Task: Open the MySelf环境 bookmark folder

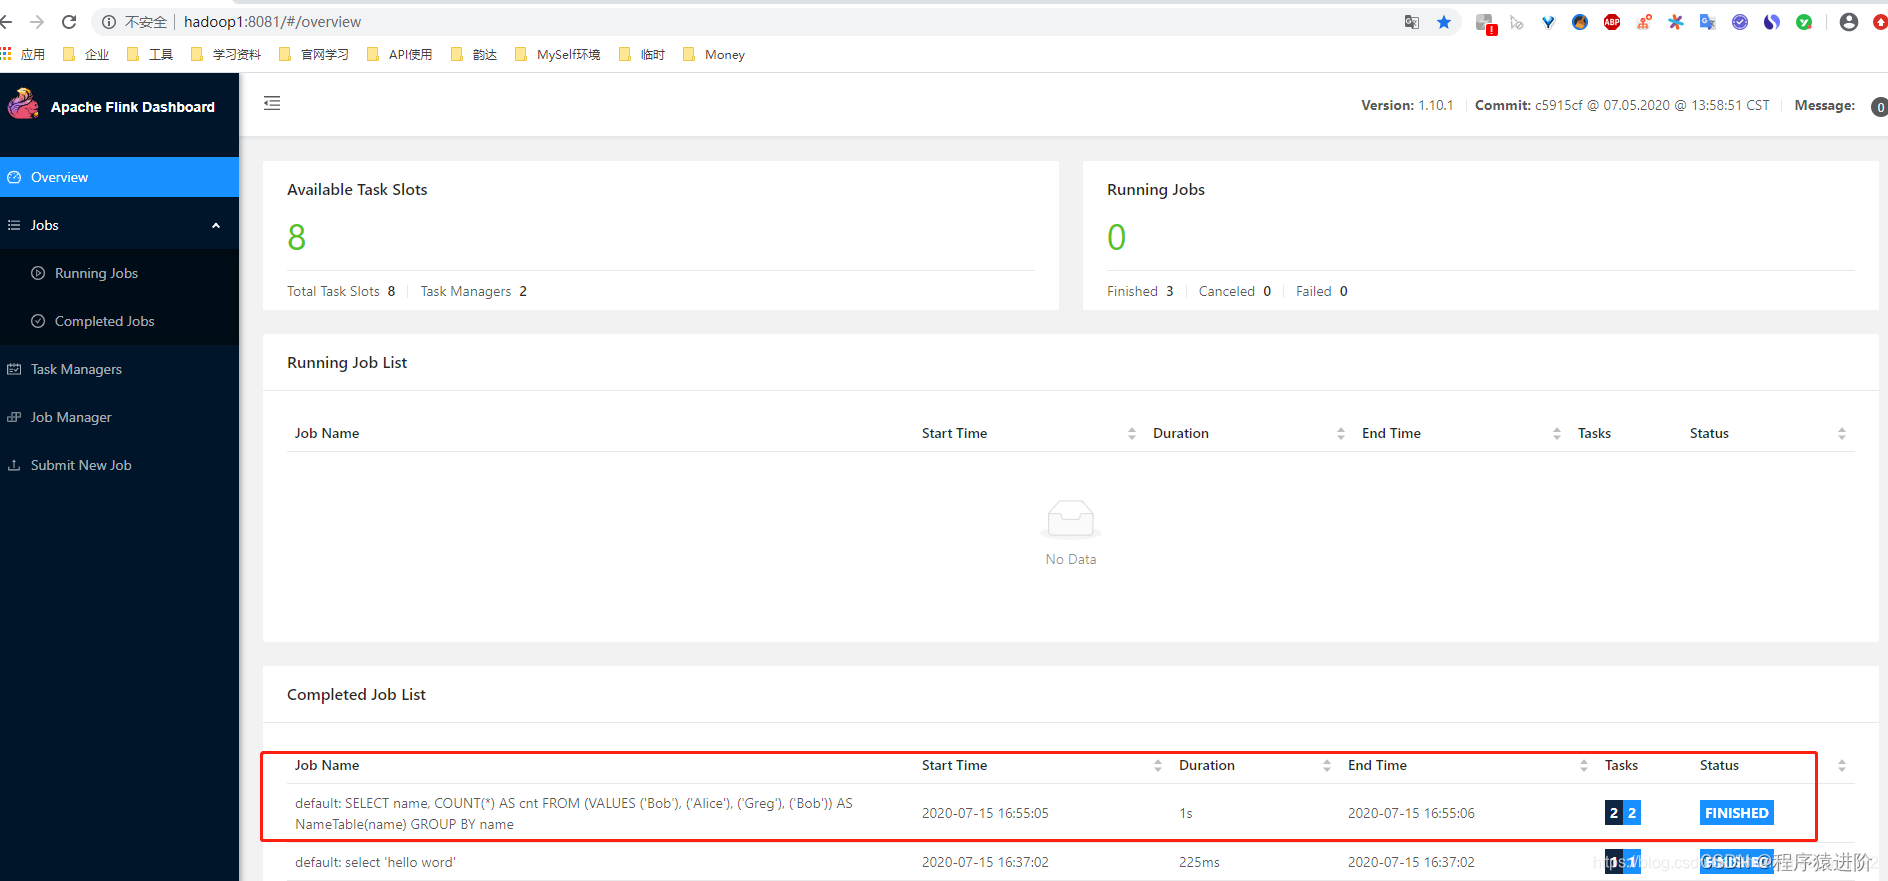Action: (x=558, y=54)
